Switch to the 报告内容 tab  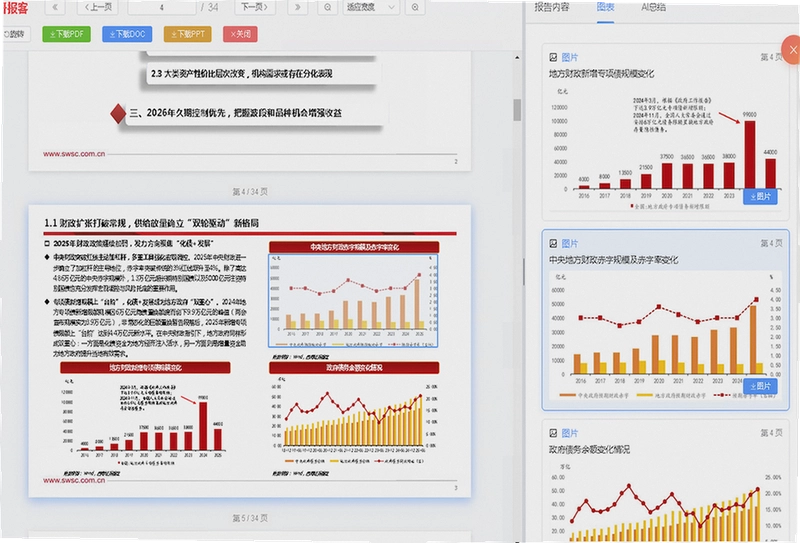tap(552, 7)
